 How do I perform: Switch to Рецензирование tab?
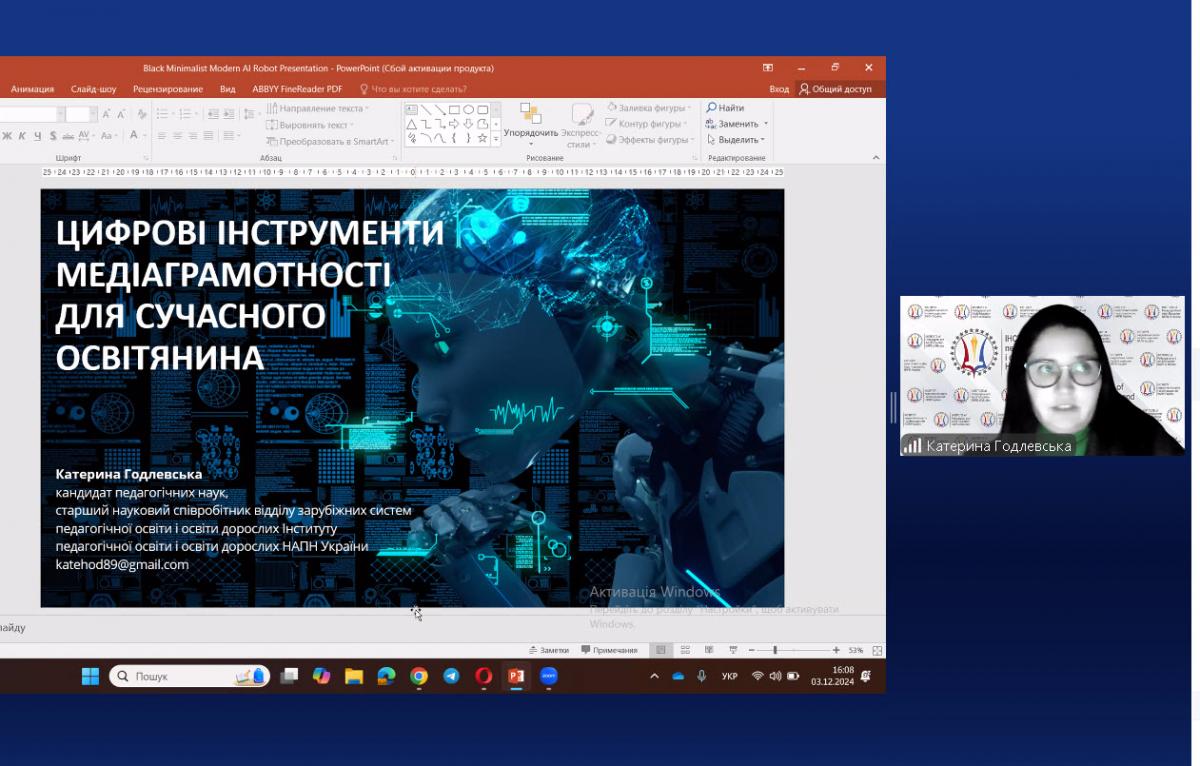[168, 89]
